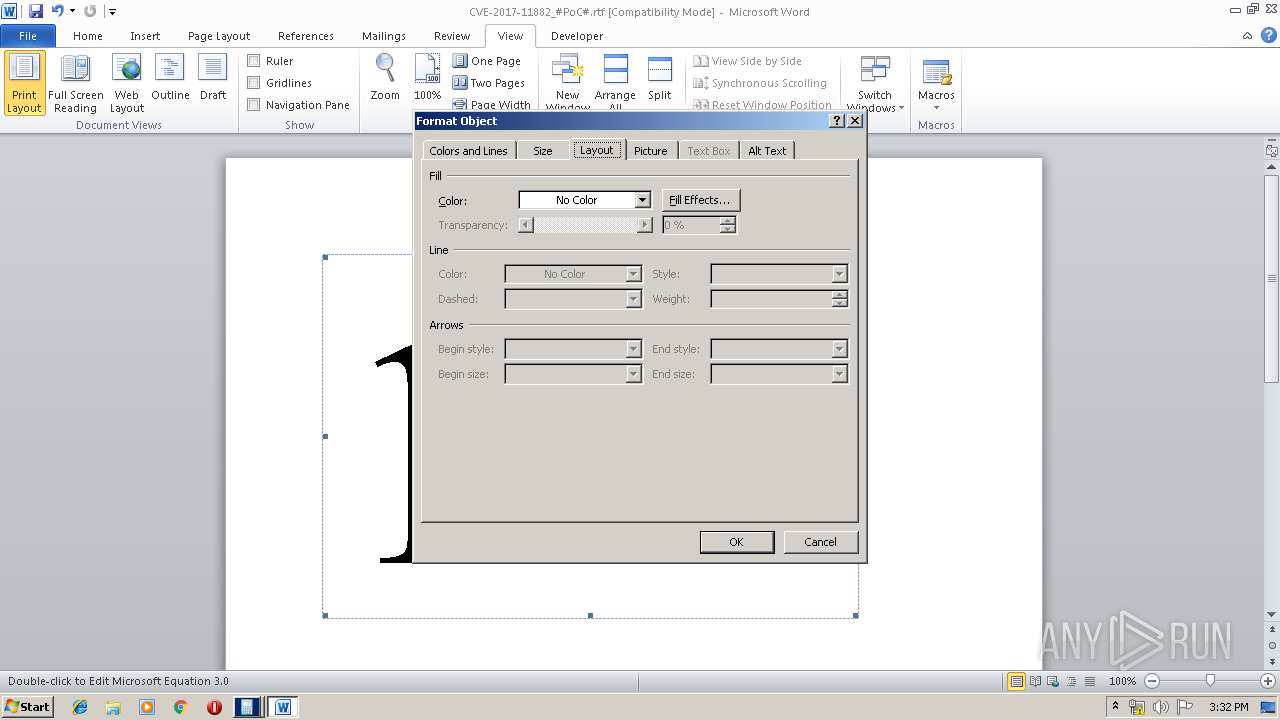
Task: Open Customize Quick Access Toolbar dropdown
Action: tap(112, 12)
